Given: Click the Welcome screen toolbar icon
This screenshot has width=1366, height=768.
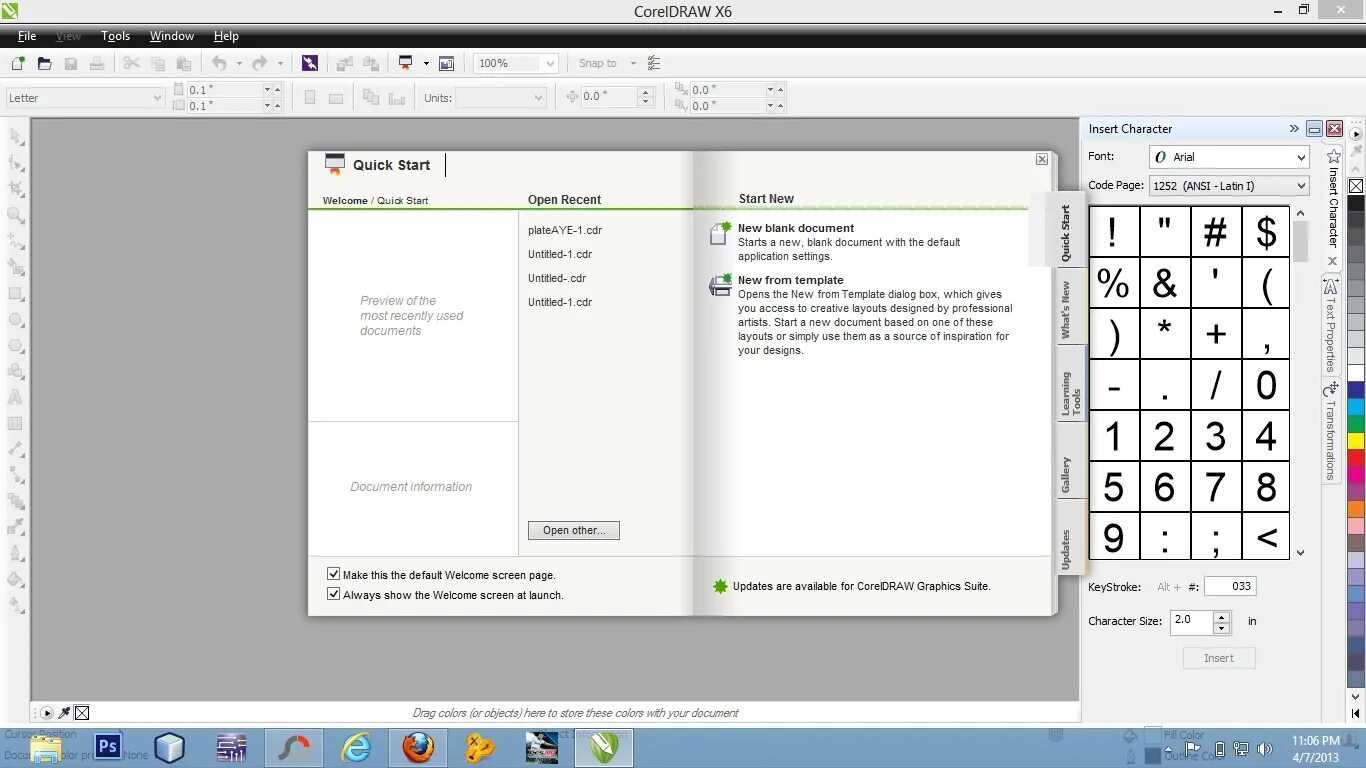Looking at the screenshot, I should pyautogui.click(x=446, y=63).
